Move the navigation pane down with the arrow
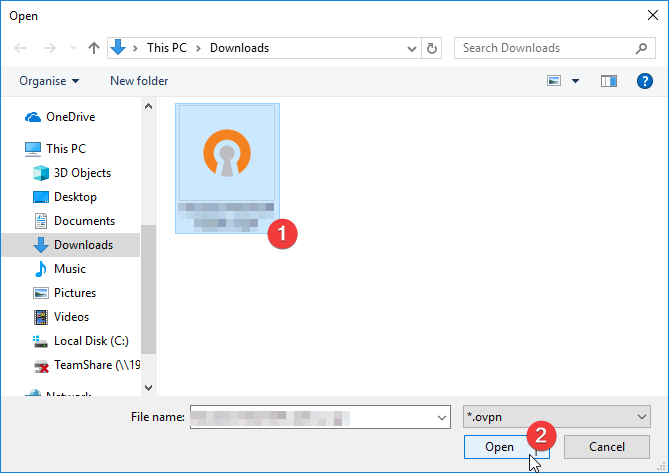The height and width of the screenshot is (473, 669). [x=148, y=388]
